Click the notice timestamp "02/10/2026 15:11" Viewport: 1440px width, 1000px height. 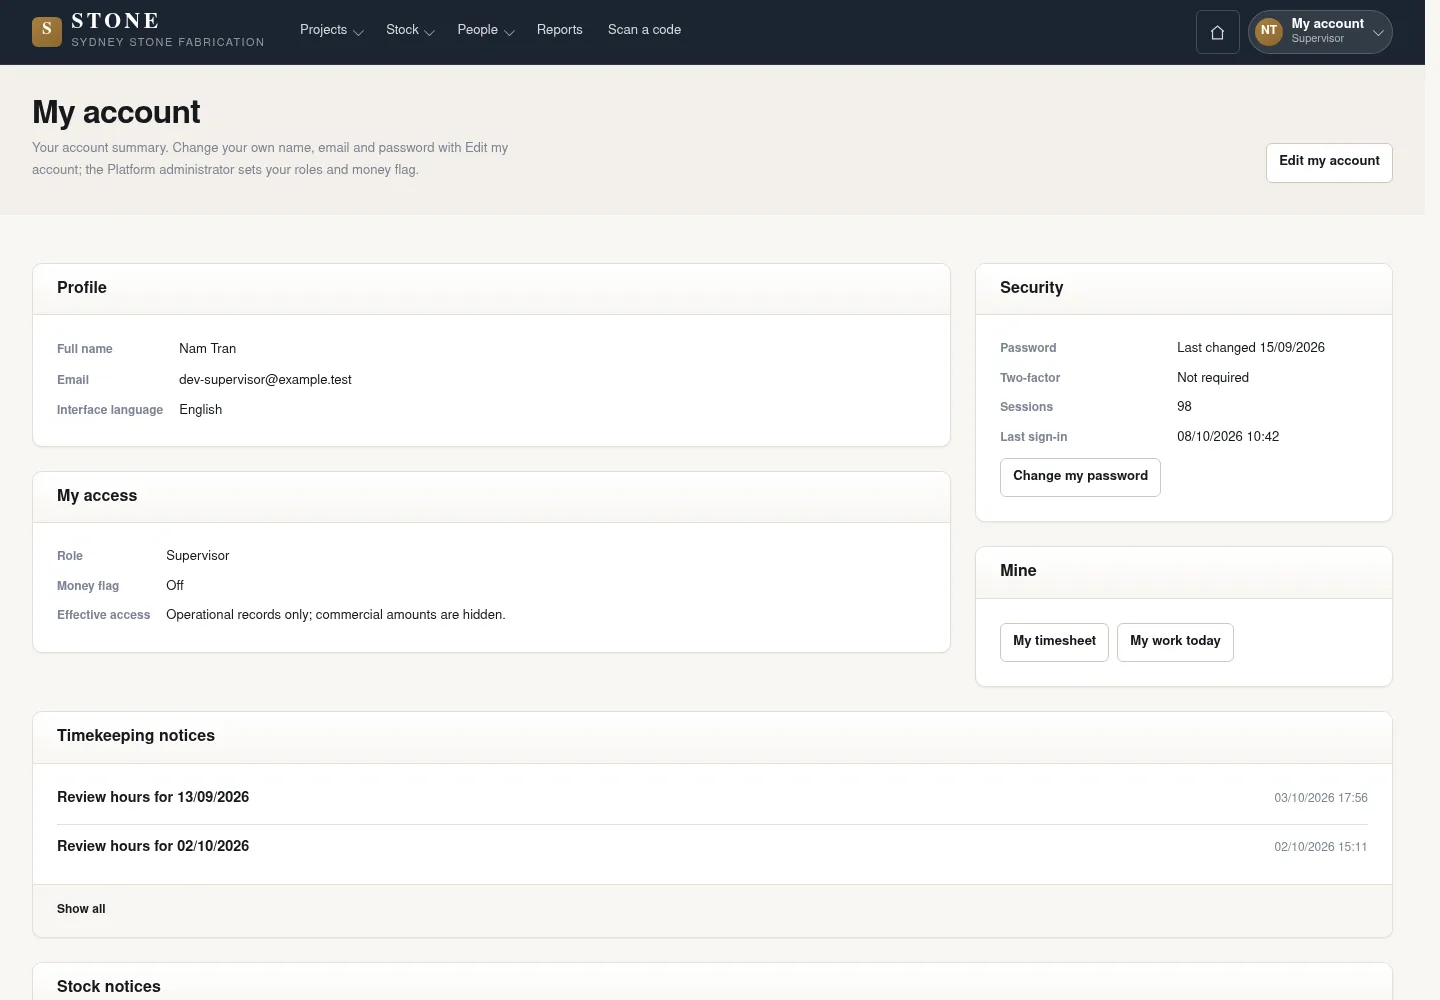[x=1320, y=847]
